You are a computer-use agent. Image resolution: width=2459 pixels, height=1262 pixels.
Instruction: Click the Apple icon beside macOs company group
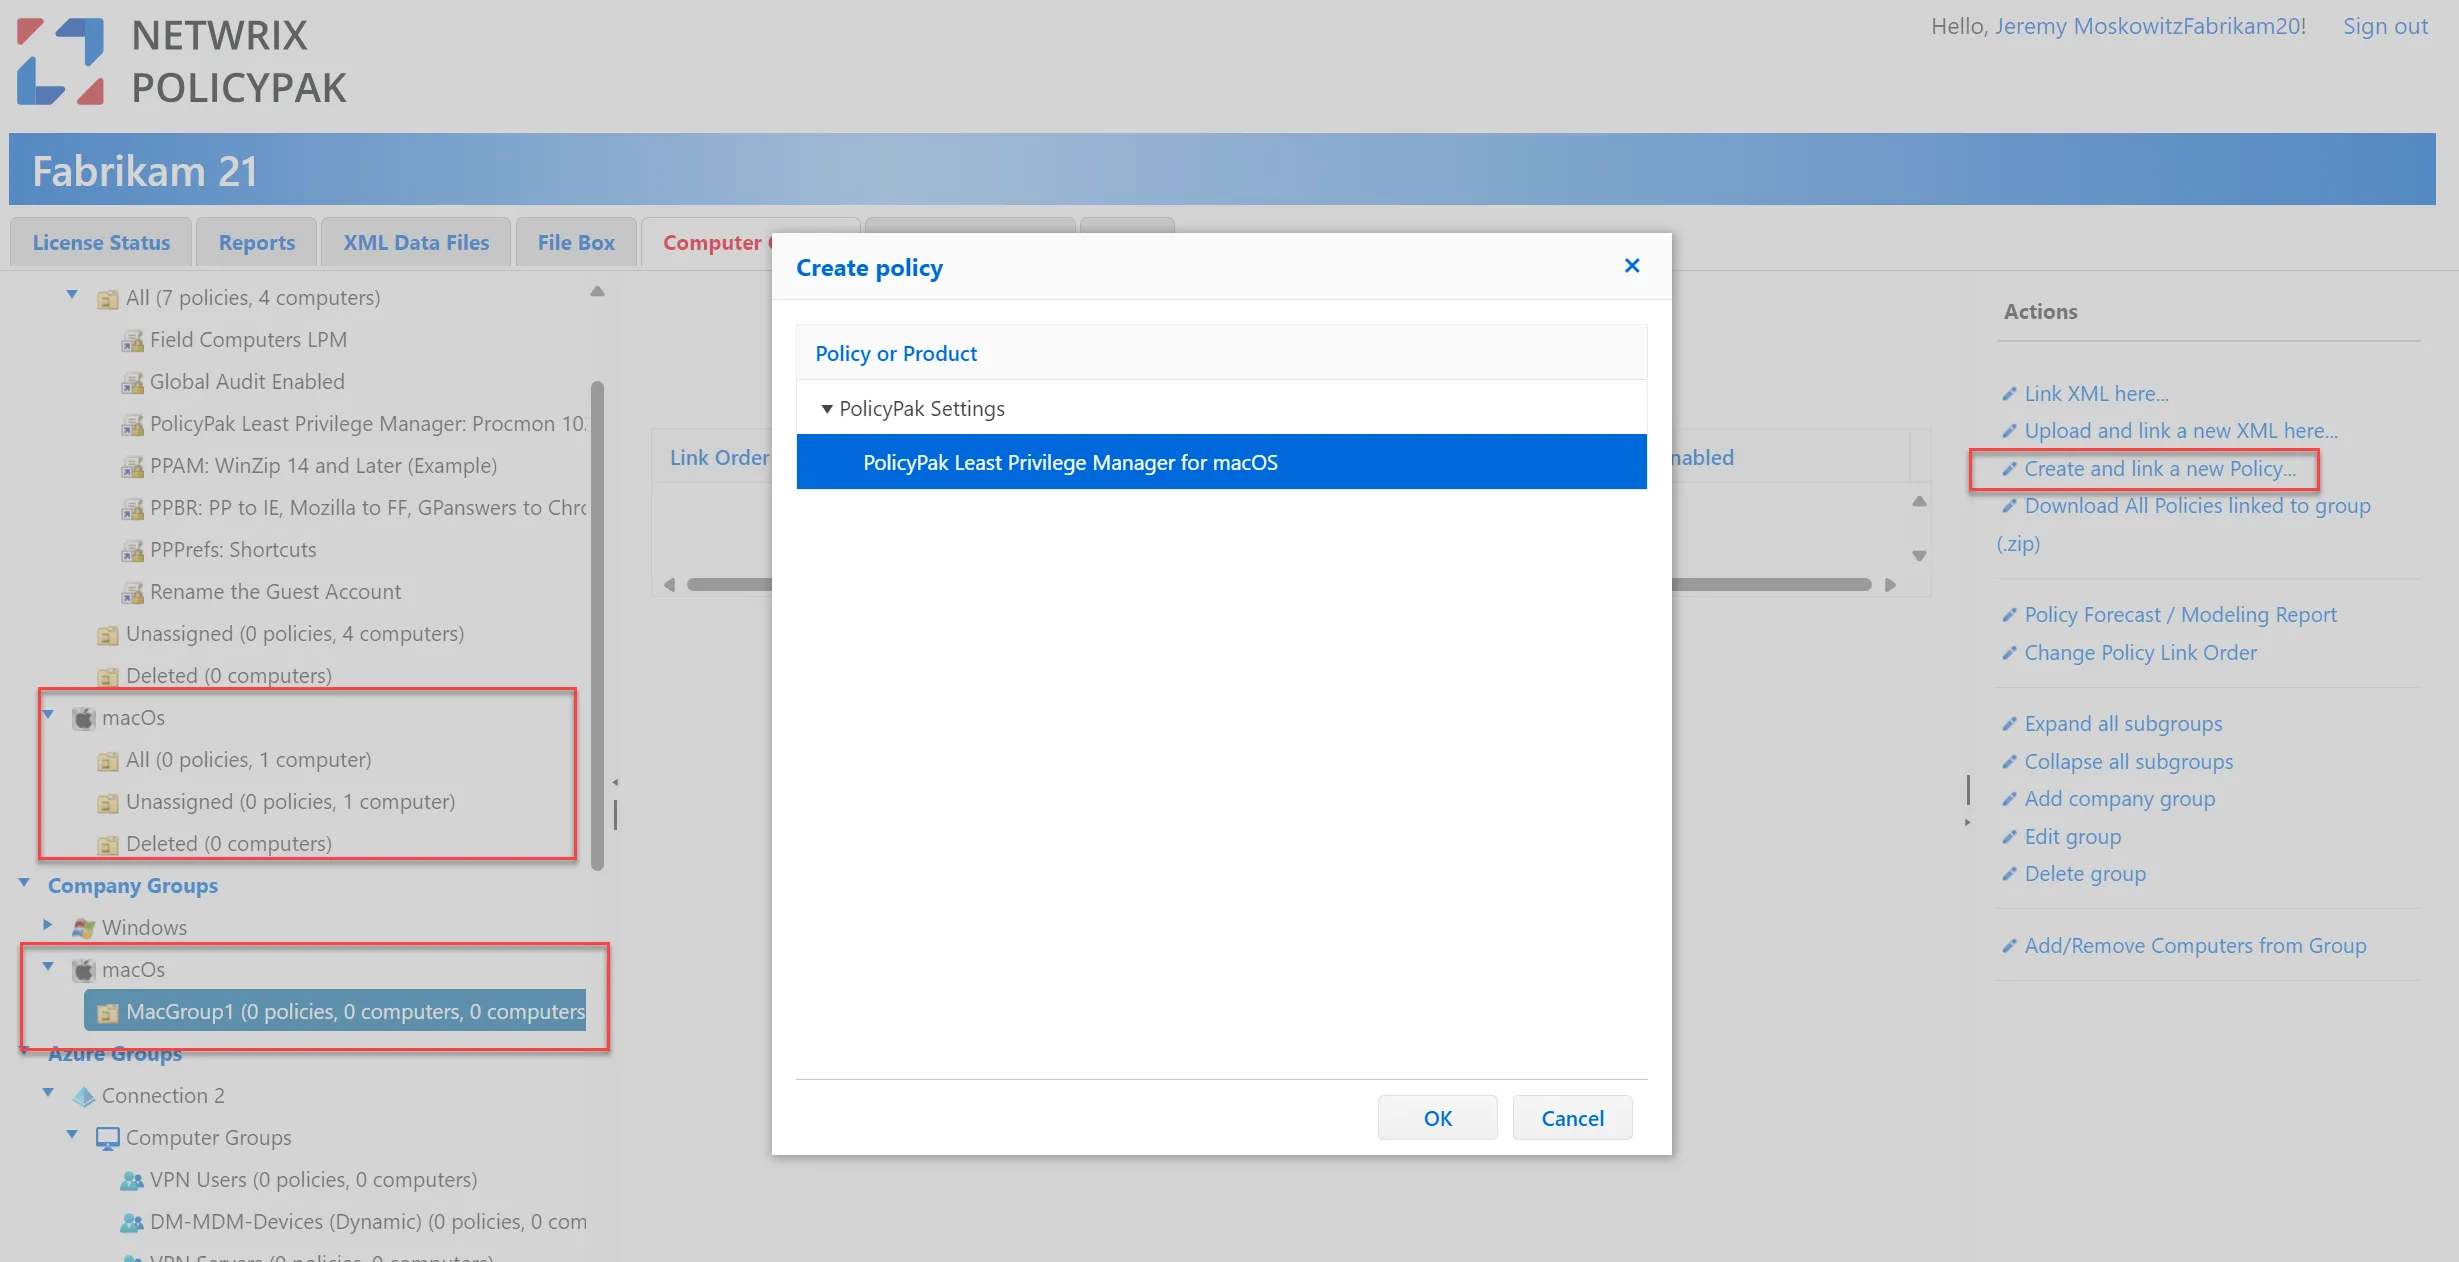click(83, 969)
